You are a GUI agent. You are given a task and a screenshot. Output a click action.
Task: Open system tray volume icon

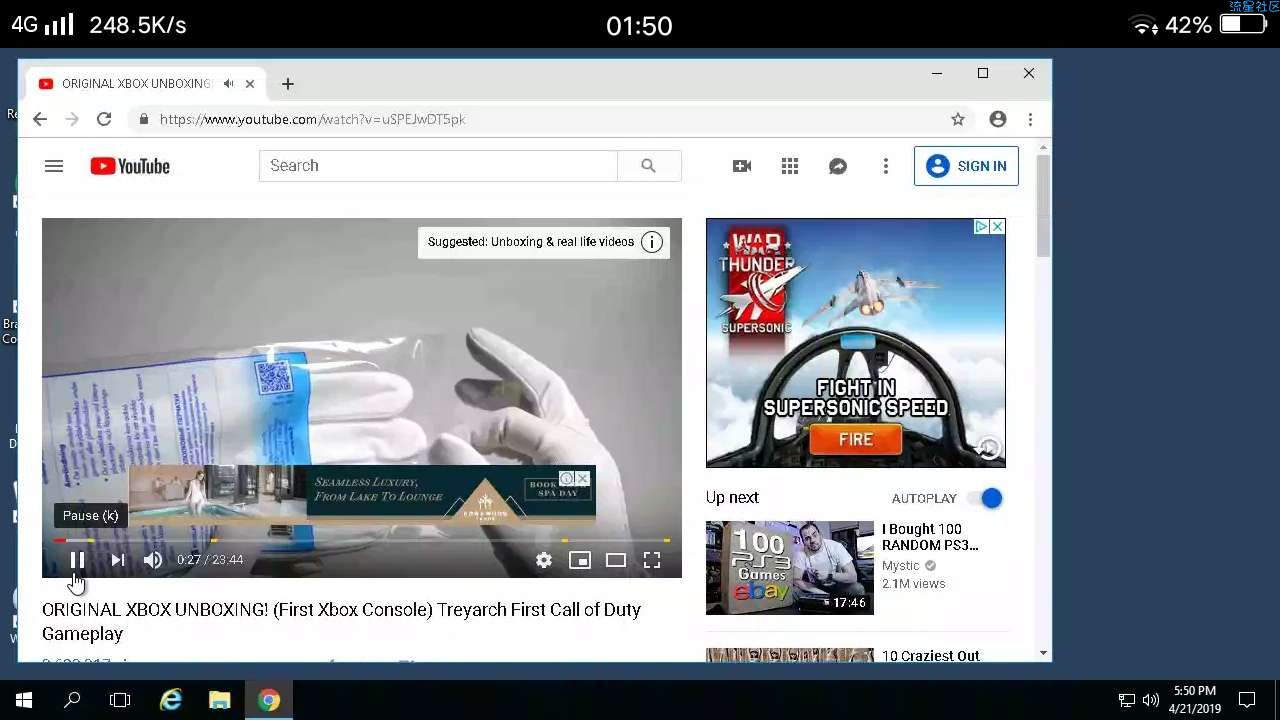tap(1151, 700)
